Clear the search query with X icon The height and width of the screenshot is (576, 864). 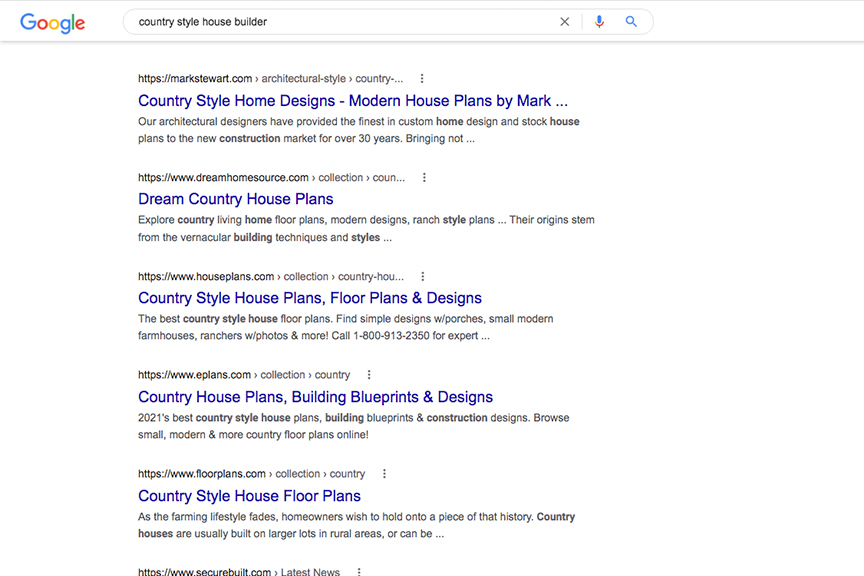[564, 22]
